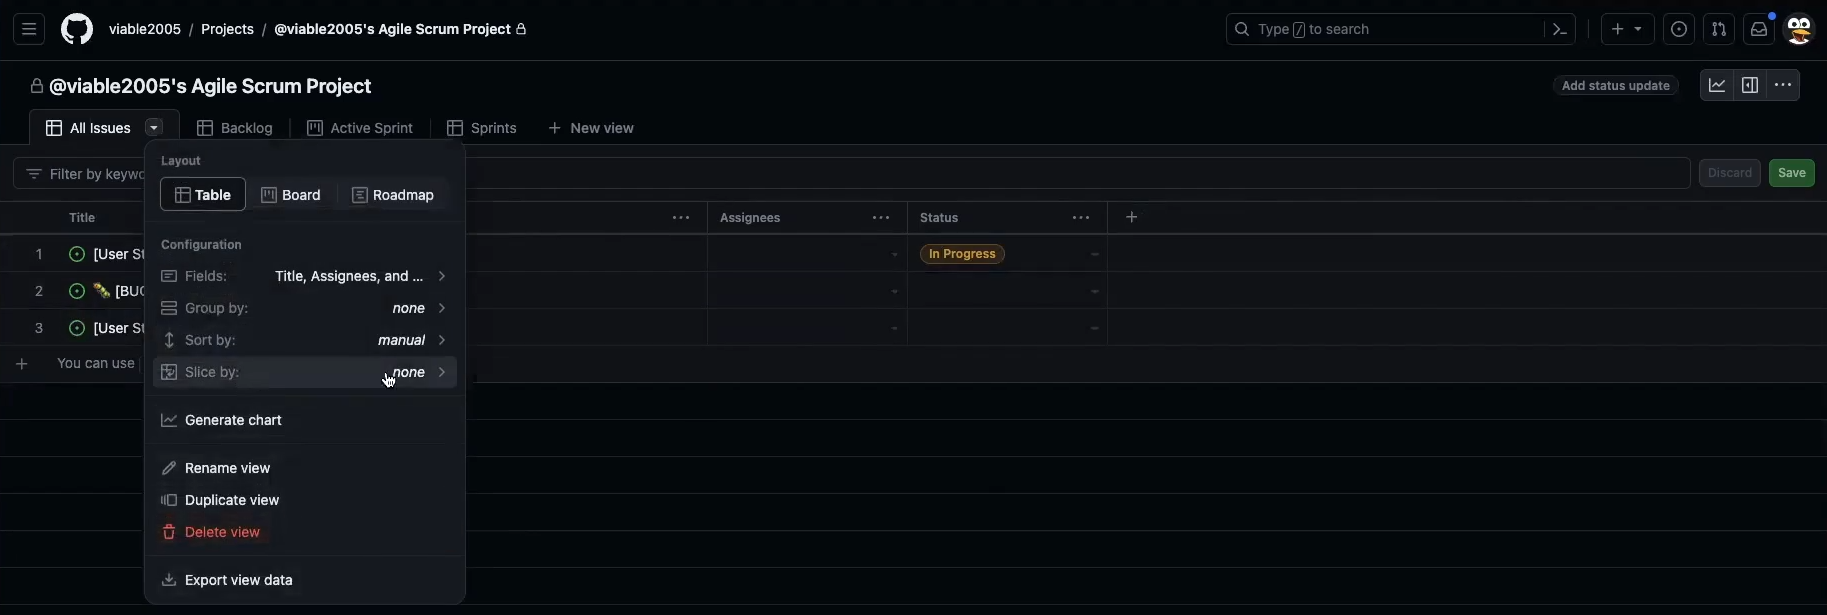Image resolution: width=1827 pixels, height=615 pixels.
Task: Click Generate chart menu item
Action: [x=233, y=420]
